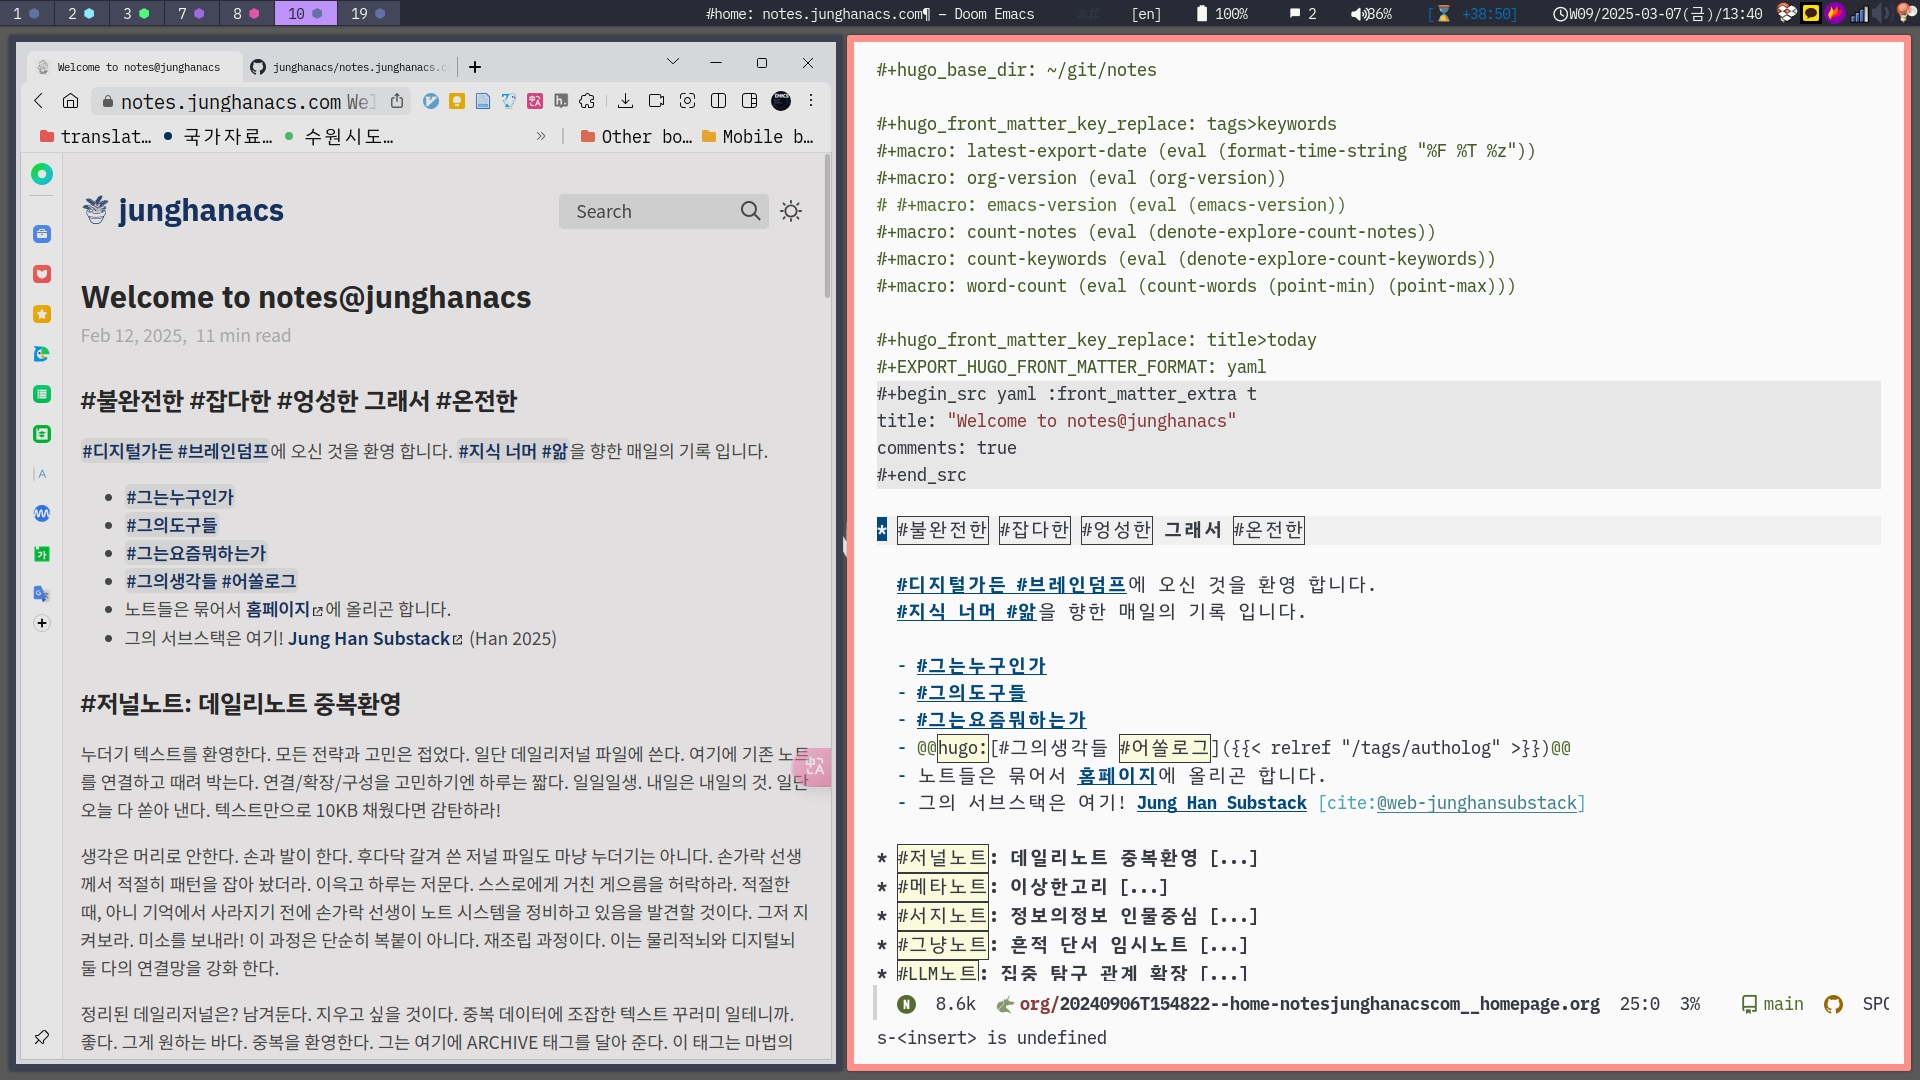This screenshot has height=1080, width=1920.
Task: Switch to the junghanacs/notes GitHub tab
Action: pos(348,67)
